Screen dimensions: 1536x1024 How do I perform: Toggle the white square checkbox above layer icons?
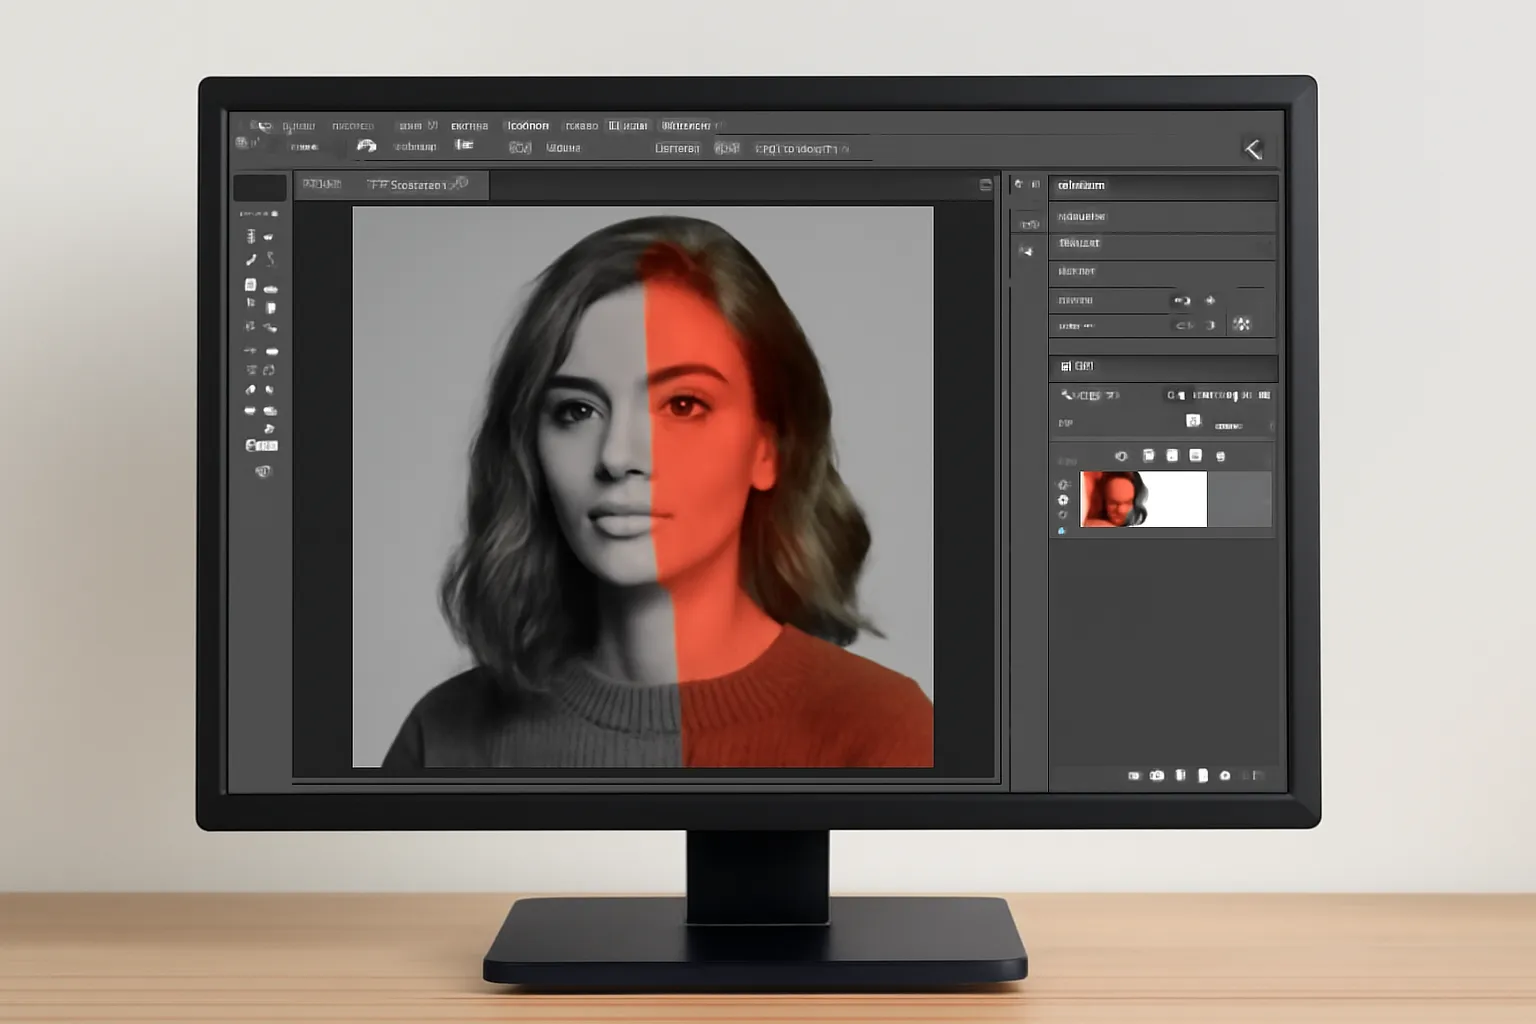[x=1193, y=421]
